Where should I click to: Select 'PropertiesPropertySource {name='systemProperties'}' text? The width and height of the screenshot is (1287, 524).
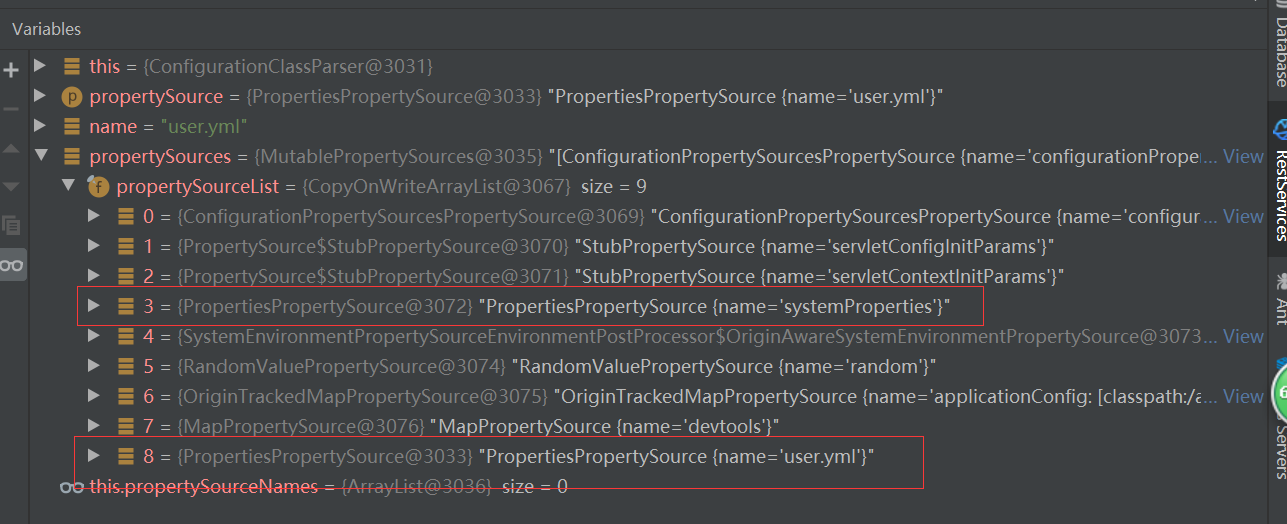714,306
